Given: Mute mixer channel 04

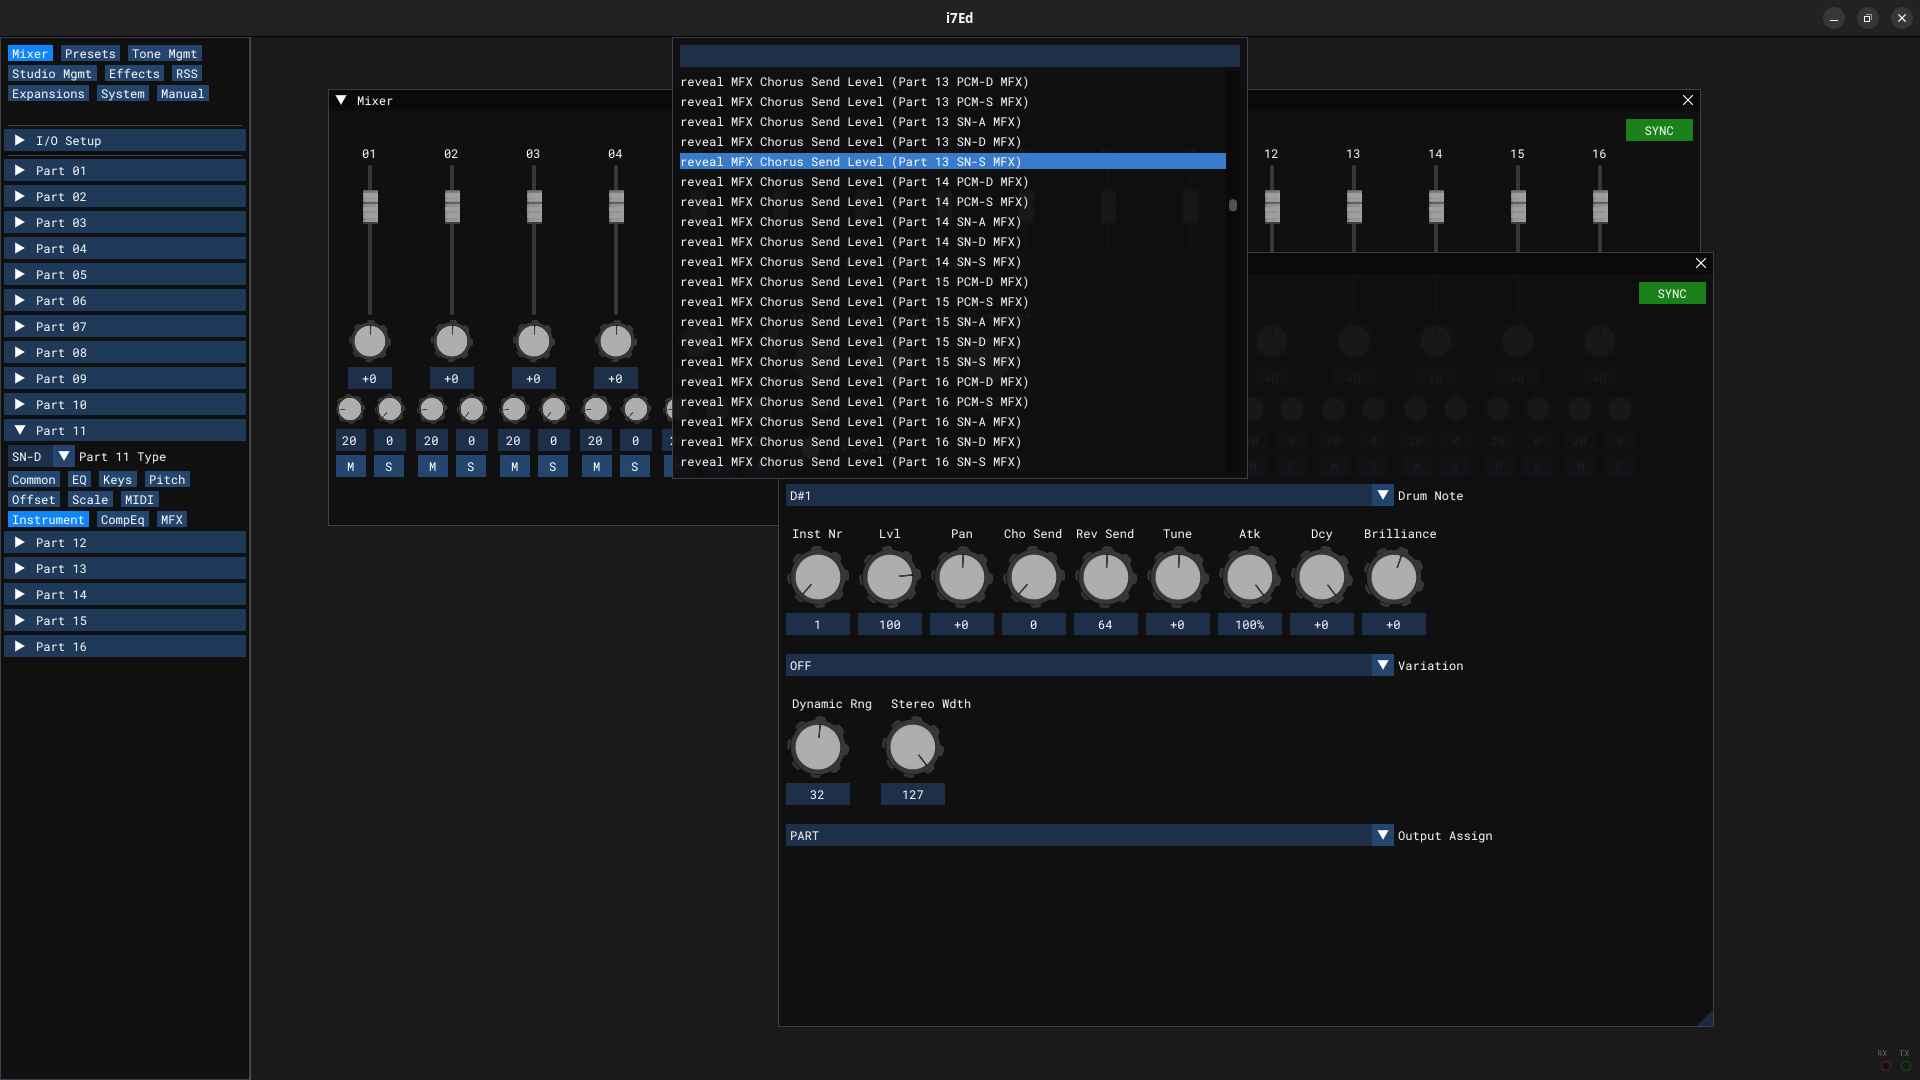Looking at the screenshot, I should click(596, 467).
